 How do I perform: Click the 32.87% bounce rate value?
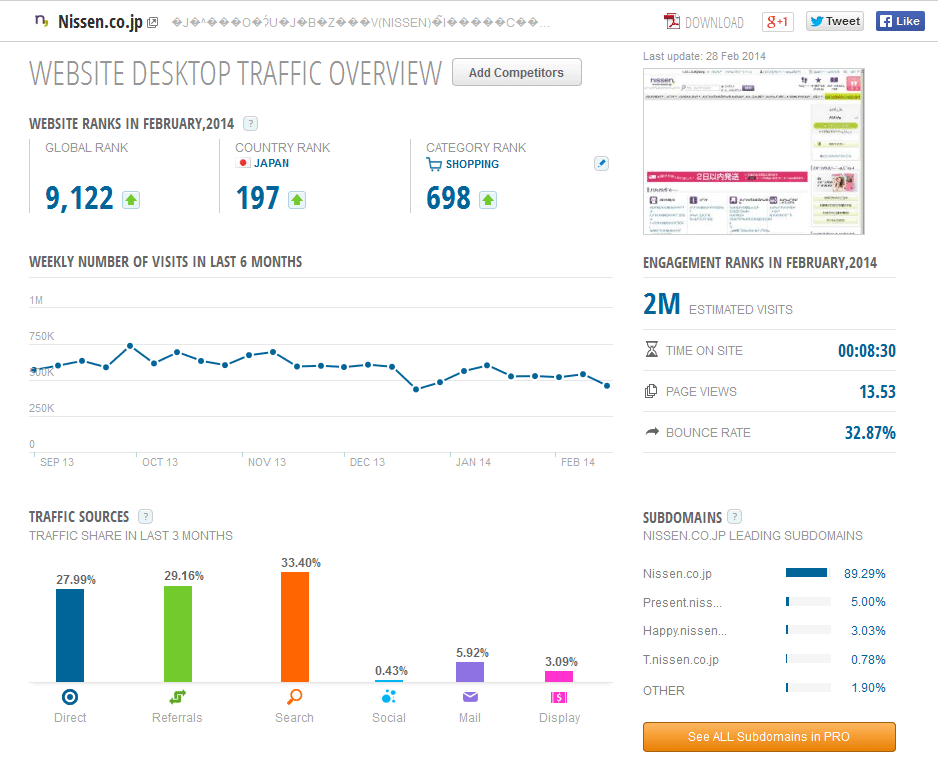[x=870, y=432]
